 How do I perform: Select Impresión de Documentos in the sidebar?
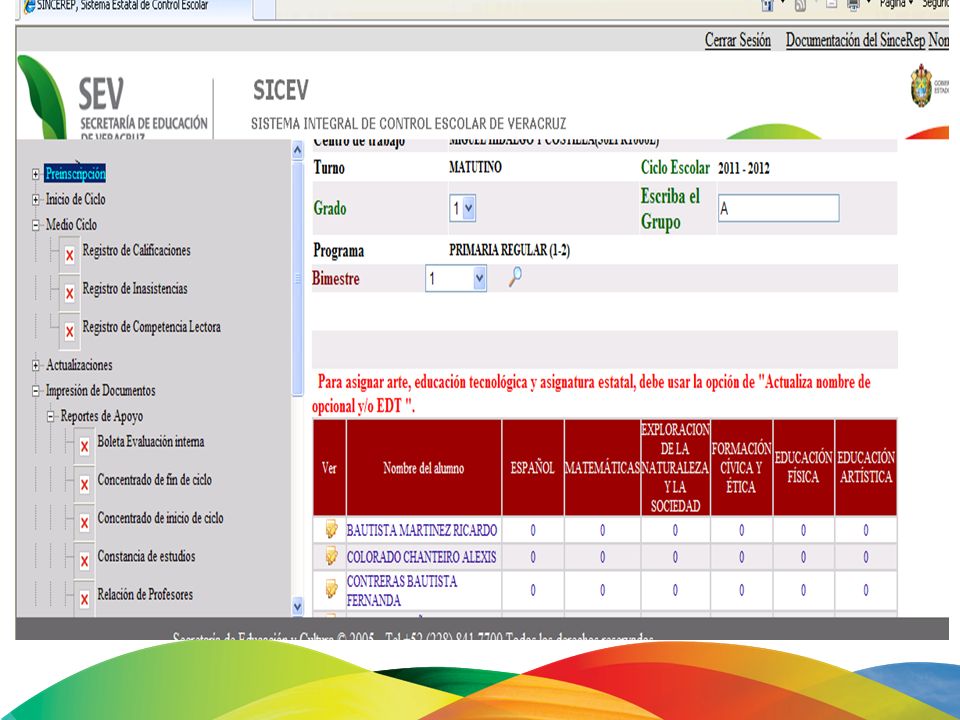(100, 391)
